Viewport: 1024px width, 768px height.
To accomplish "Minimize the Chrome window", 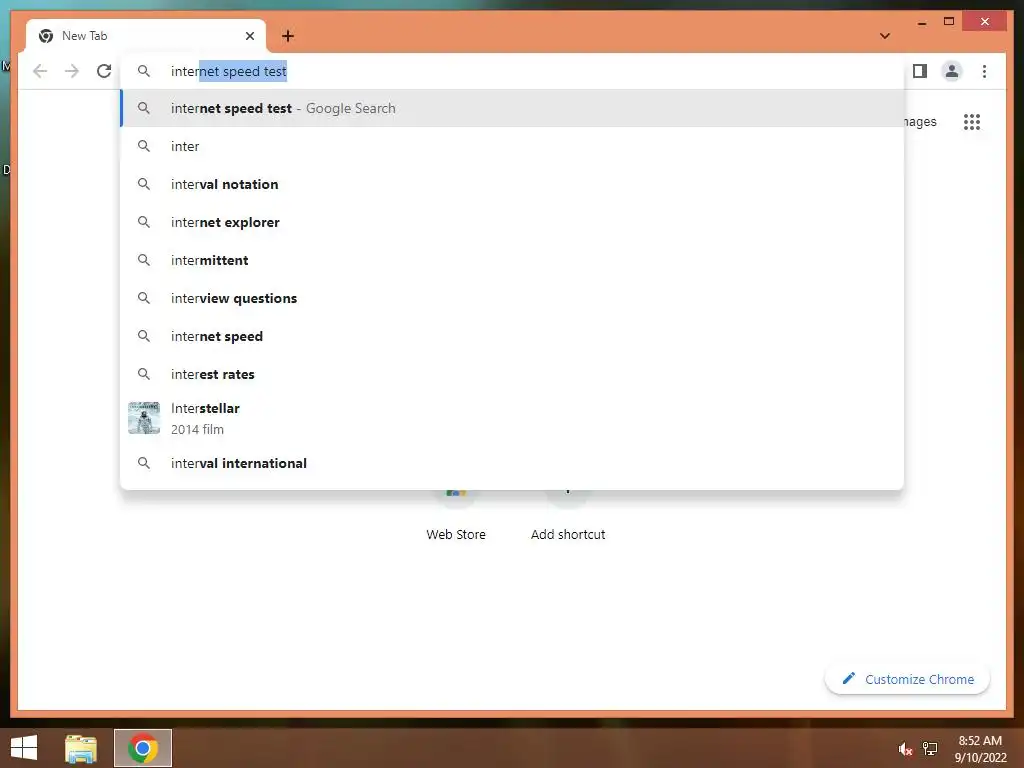I will (x=921, y=22).
